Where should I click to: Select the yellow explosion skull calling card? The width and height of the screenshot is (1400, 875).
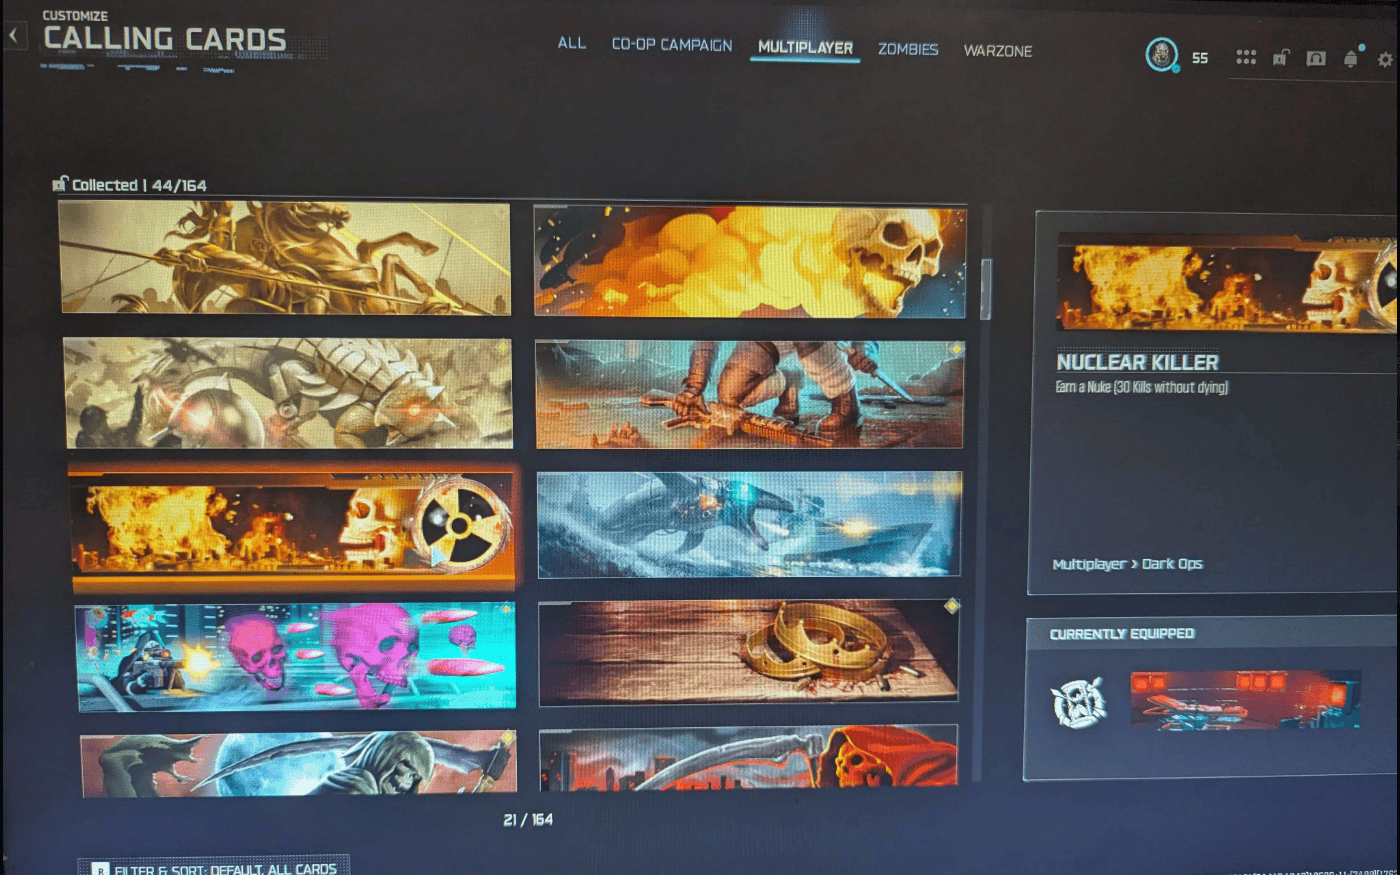click(x=750, y=262)
